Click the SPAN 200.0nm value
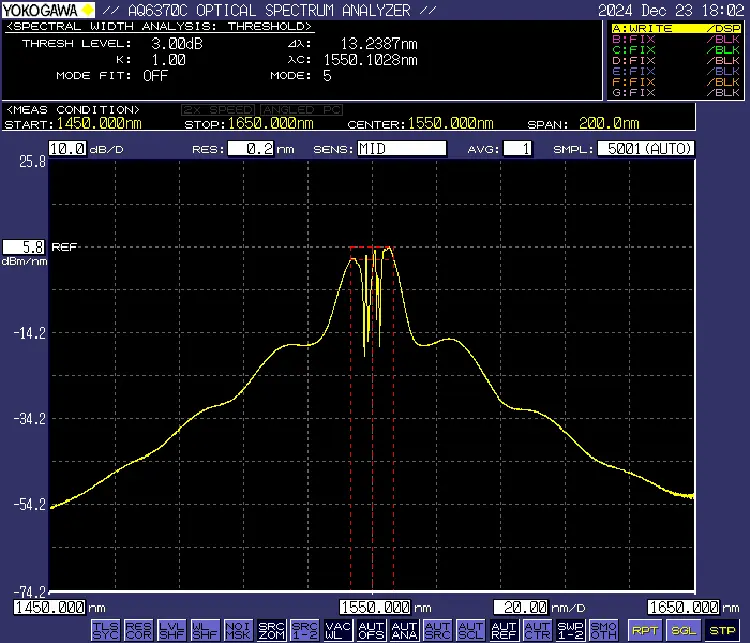Viewport: 750px width, 643px height. (609, 123)
